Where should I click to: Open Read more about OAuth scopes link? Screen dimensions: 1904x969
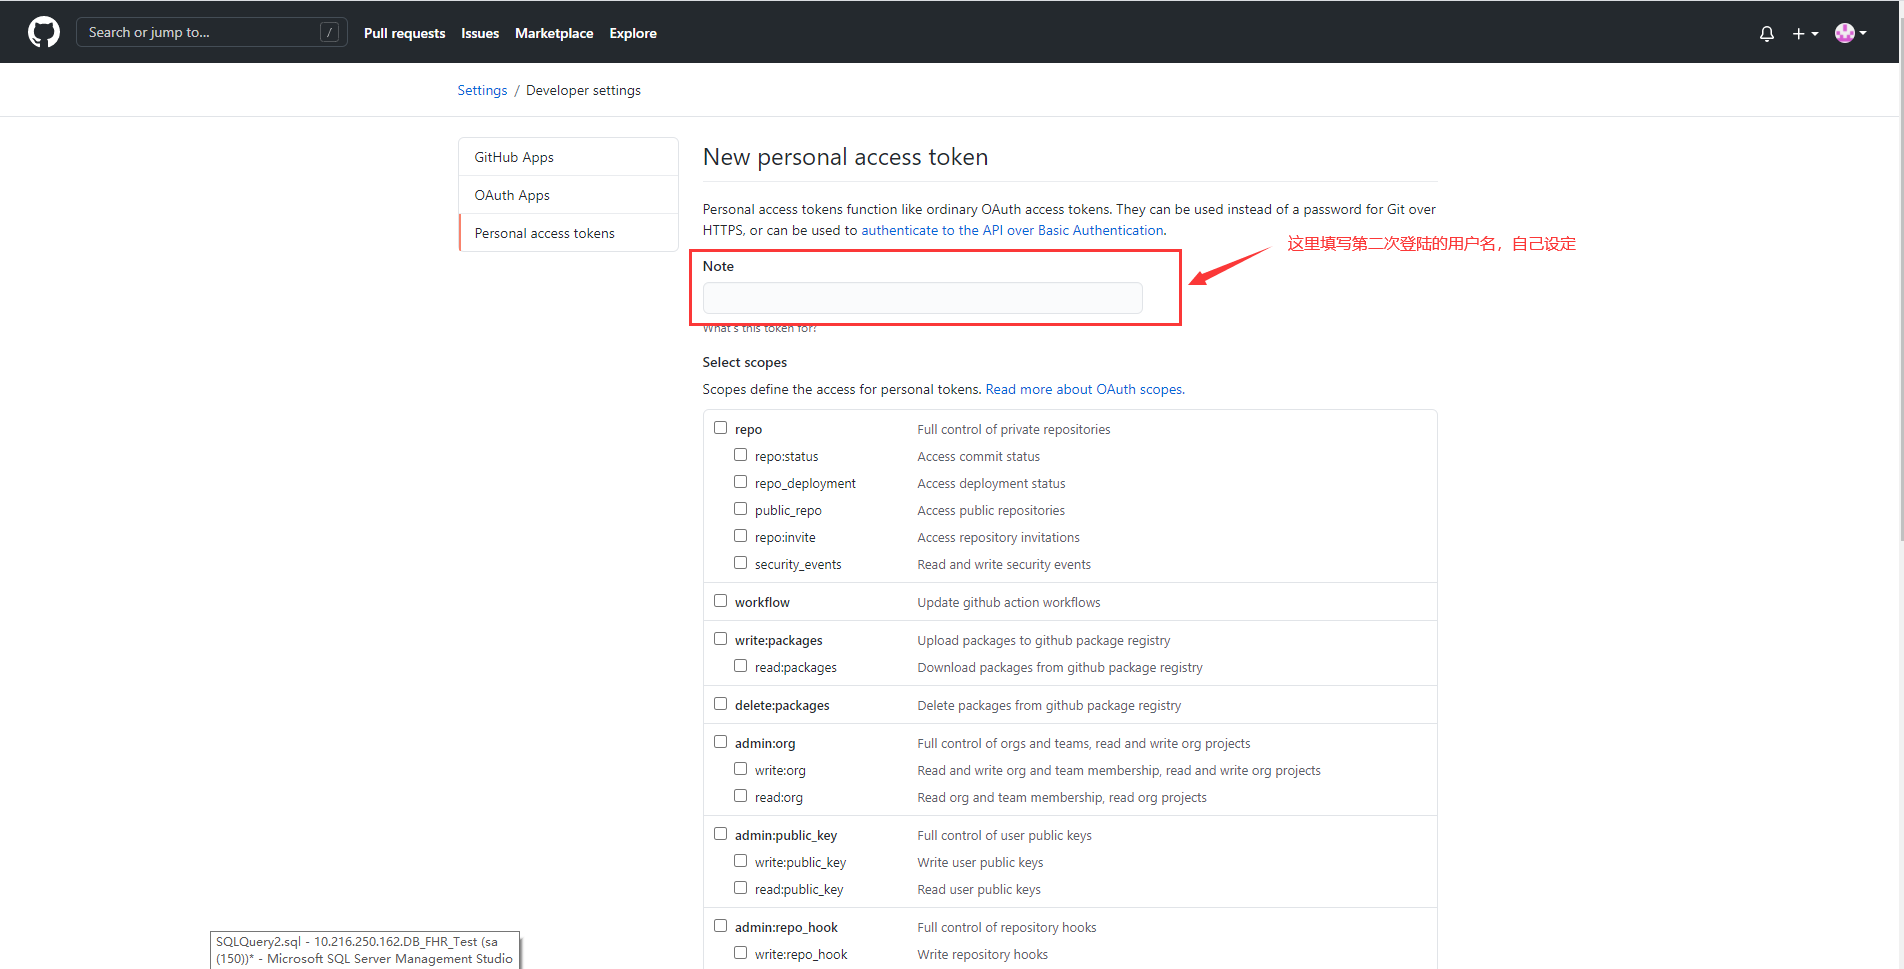click(1084, 389)
